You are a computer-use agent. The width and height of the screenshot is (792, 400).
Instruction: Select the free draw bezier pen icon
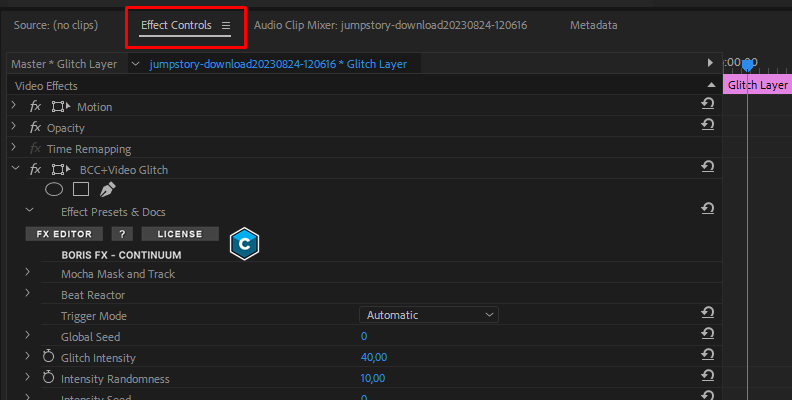click(108, 189)
